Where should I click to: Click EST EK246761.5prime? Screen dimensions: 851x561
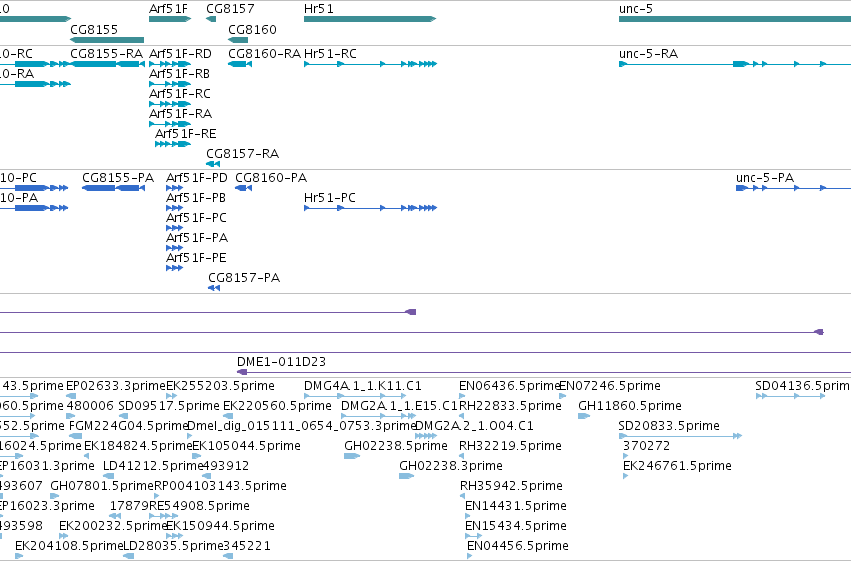677,466
